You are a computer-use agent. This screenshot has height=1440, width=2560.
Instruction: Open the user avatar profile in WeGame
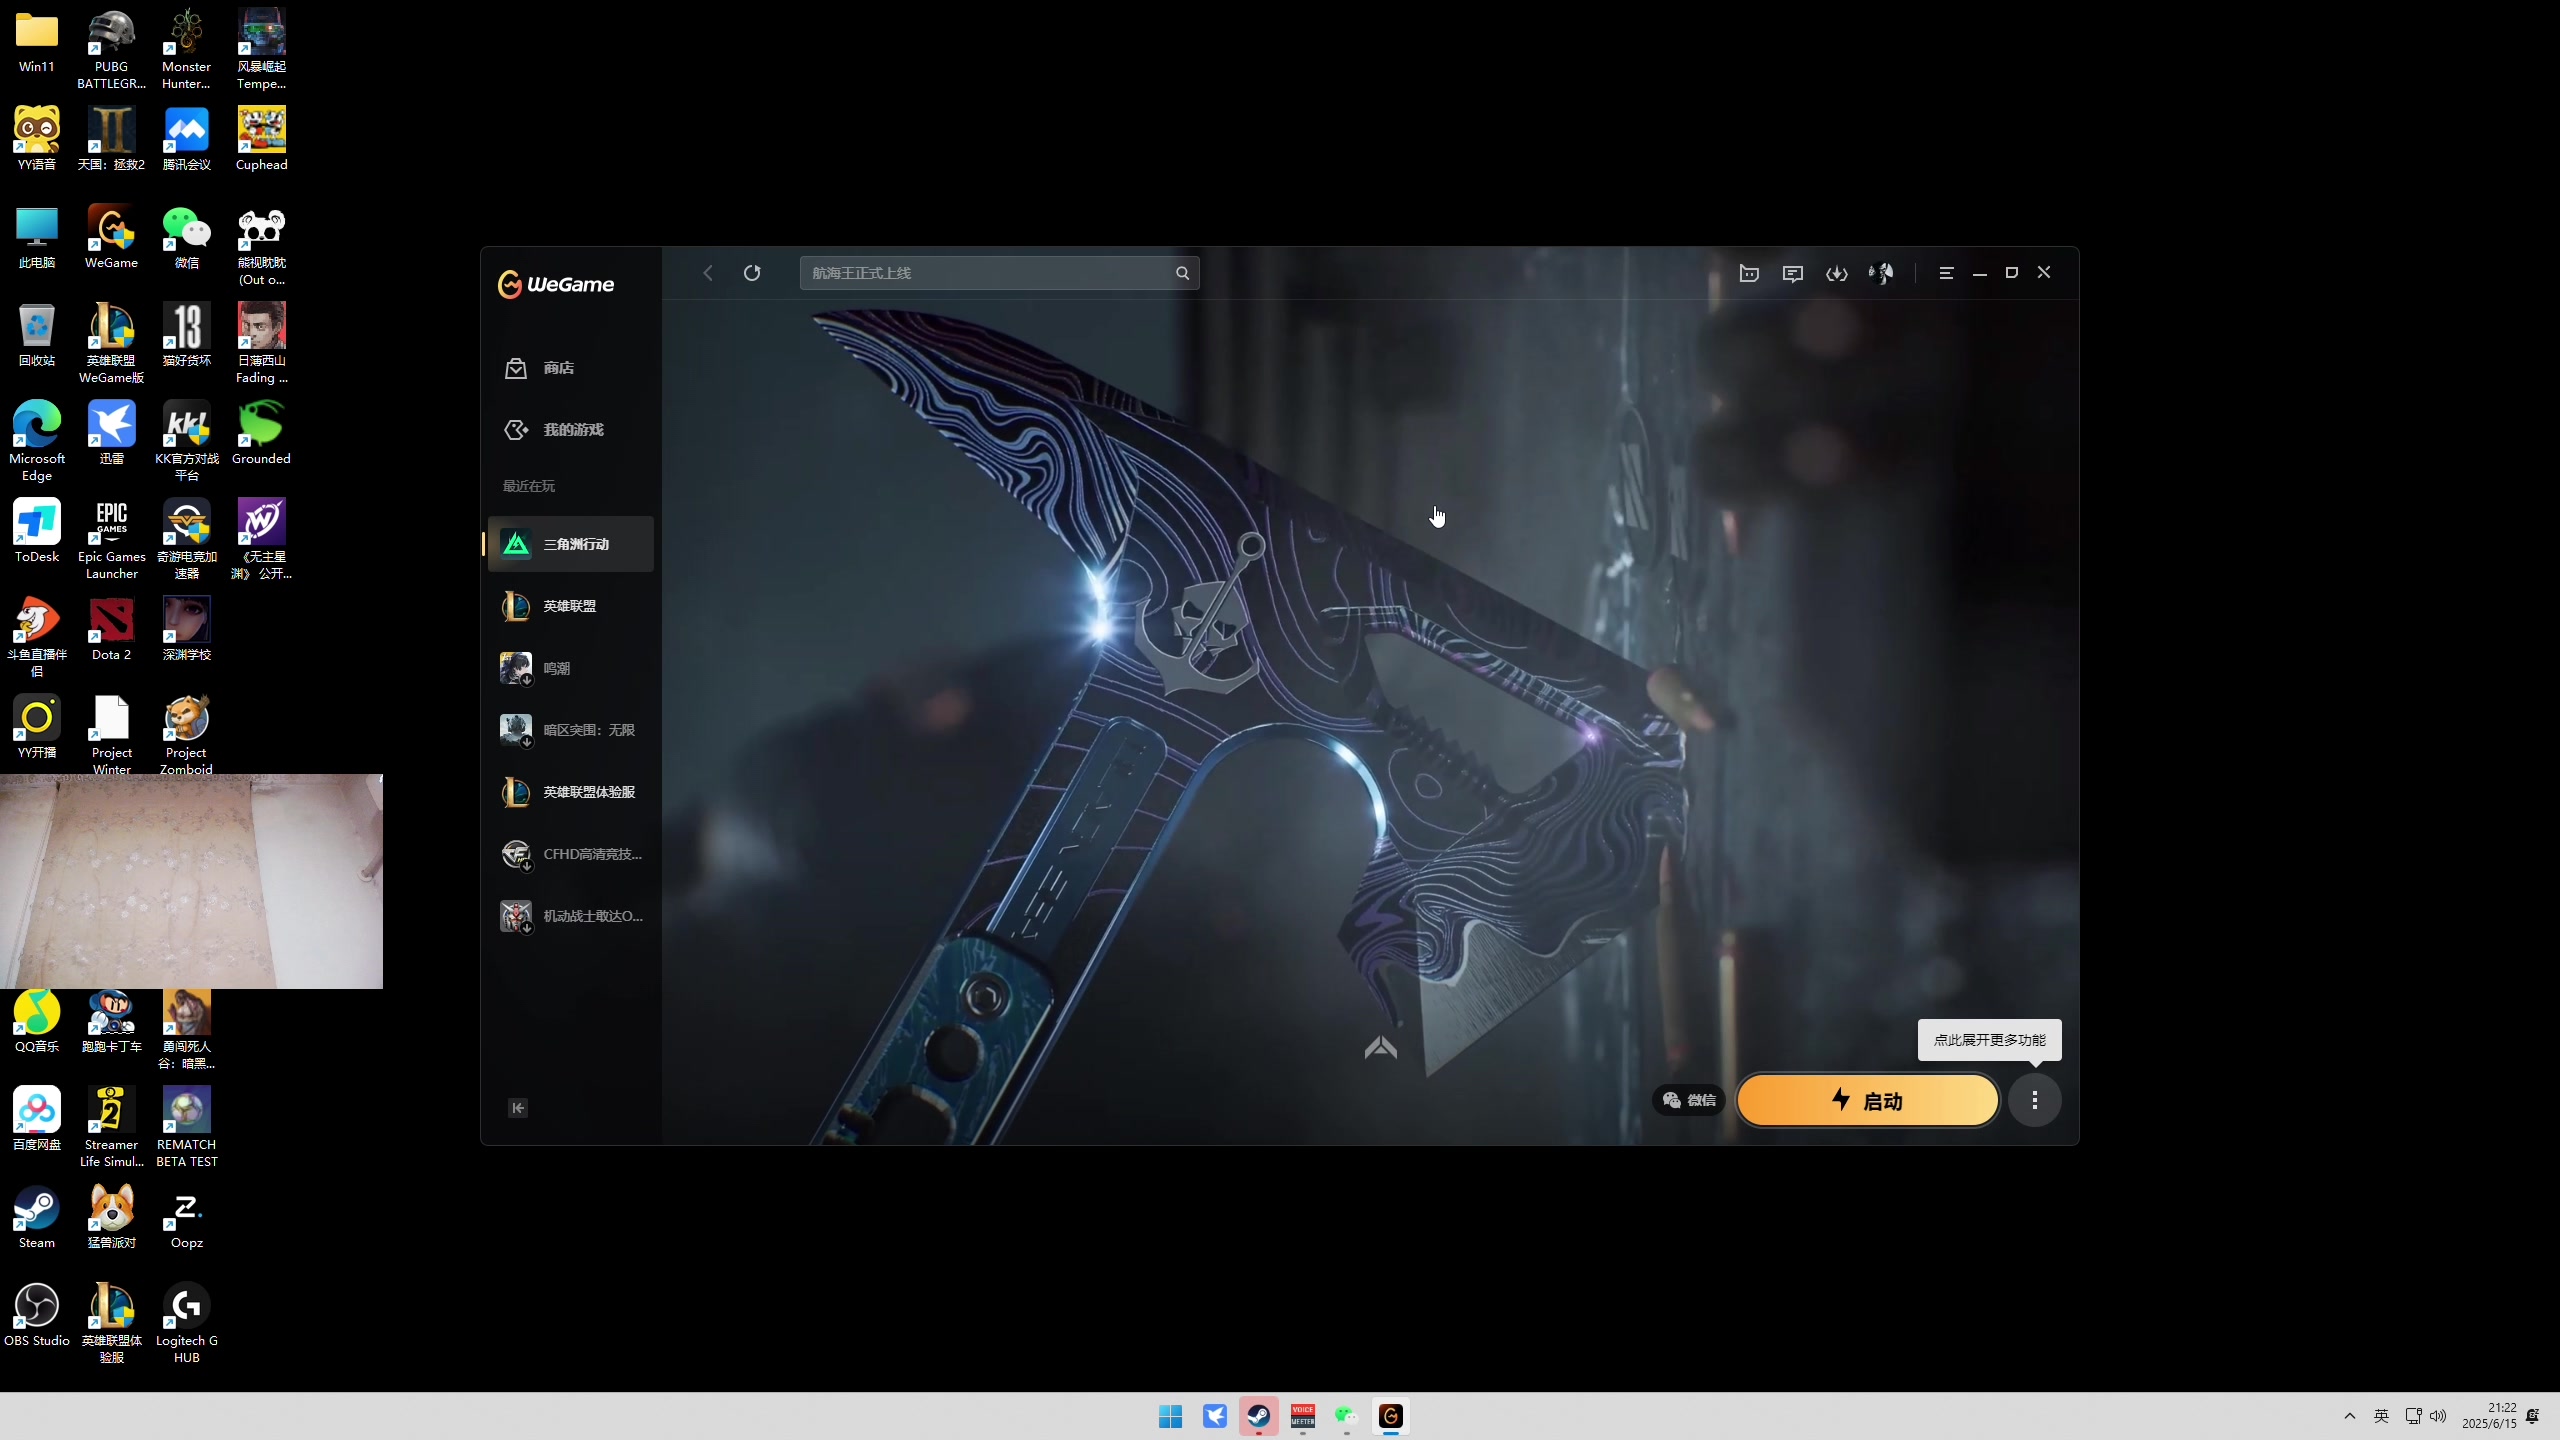(x=1881, y=273)
